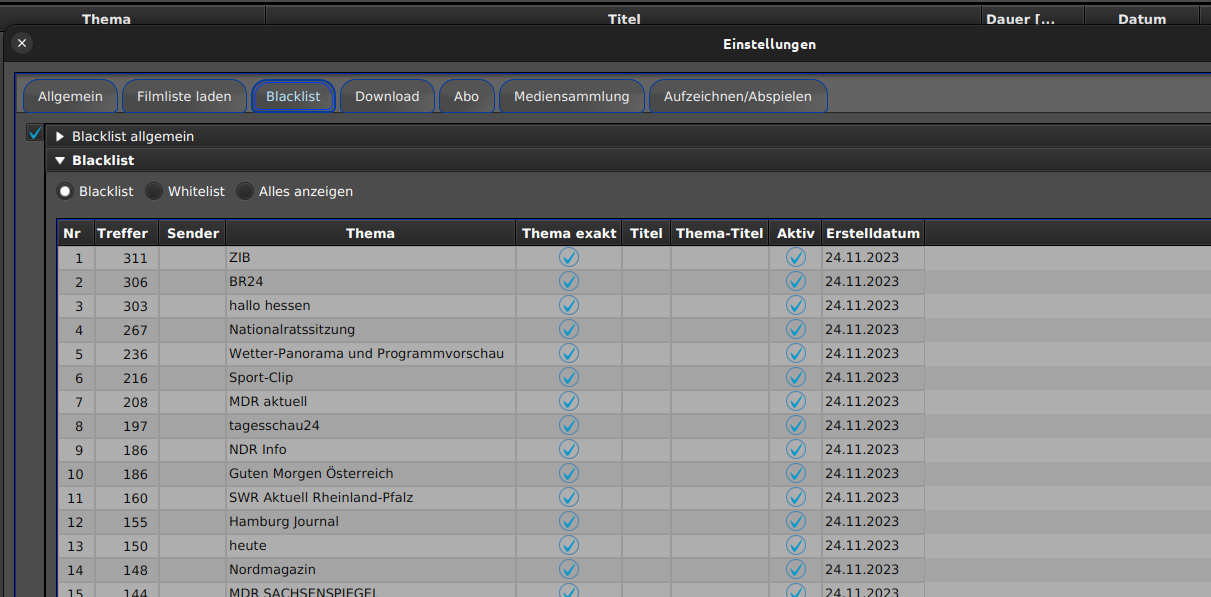Toggle Aktiv for Guten Morgen Österreich
Screen dimensions: 1211x597
[796, 473]
